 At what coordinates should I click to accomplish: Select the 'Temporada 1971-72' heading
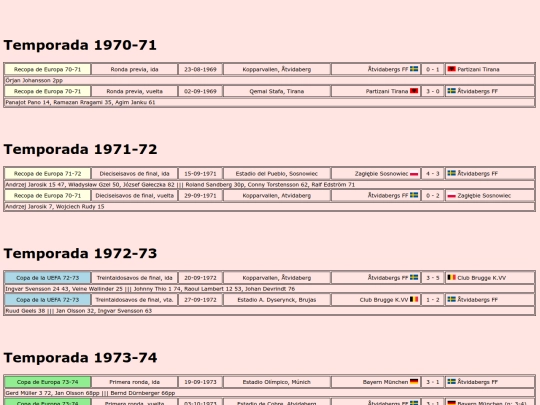pyautogui.click(x=80, y=149)
